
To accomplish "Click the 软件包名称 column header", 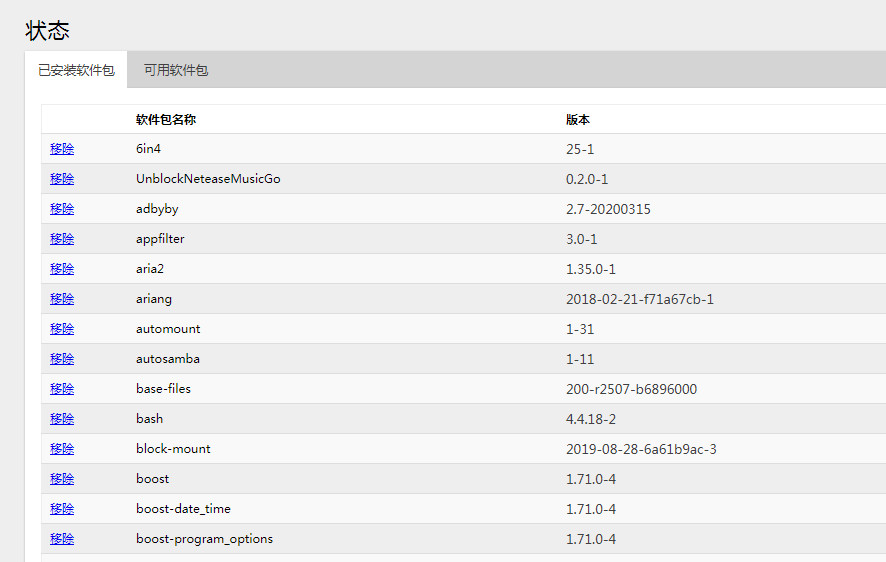I will [x=166, y=120].
